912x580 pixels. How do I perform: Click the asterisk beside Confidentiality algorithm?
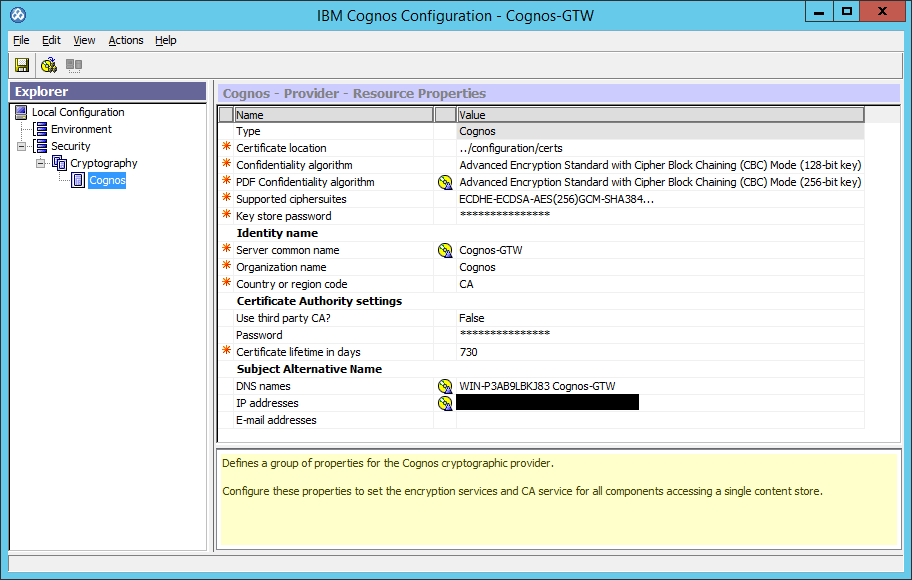pos(226,163)
